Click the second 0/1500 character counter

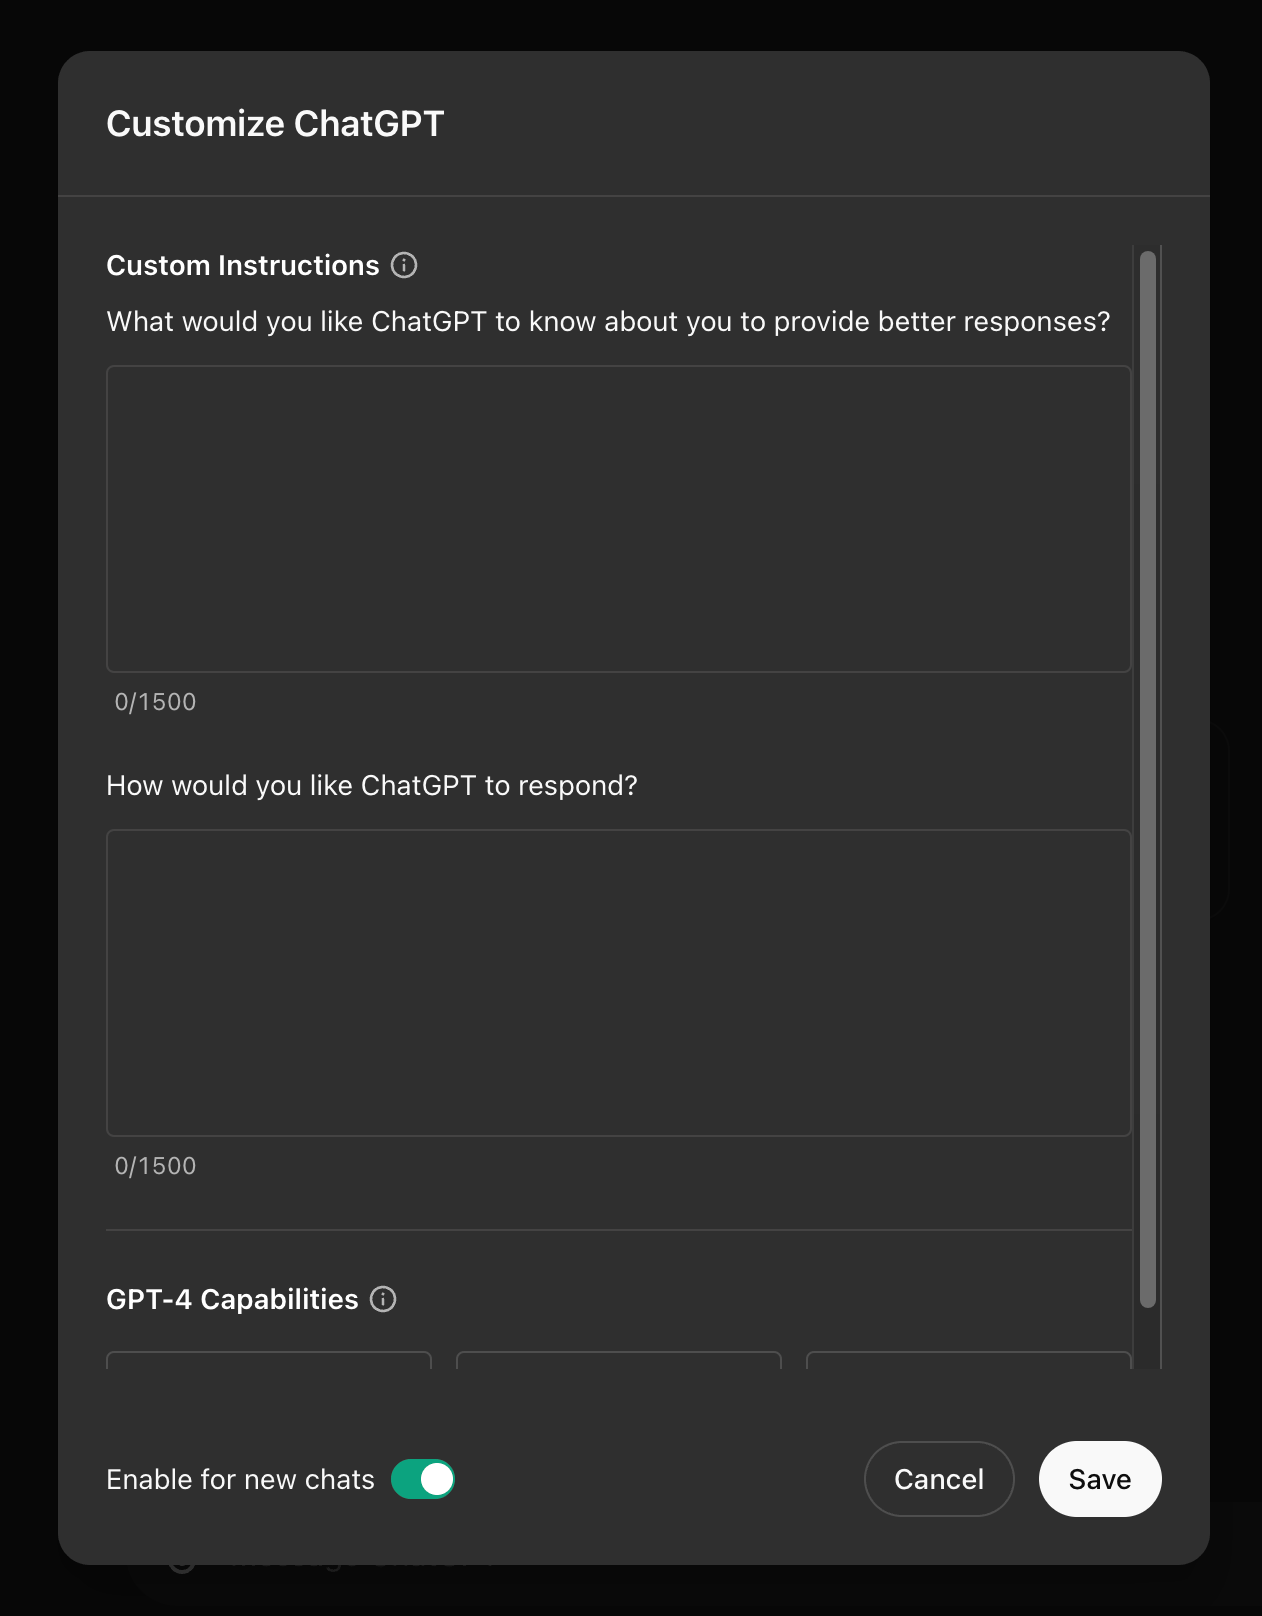coord(155,1166)
